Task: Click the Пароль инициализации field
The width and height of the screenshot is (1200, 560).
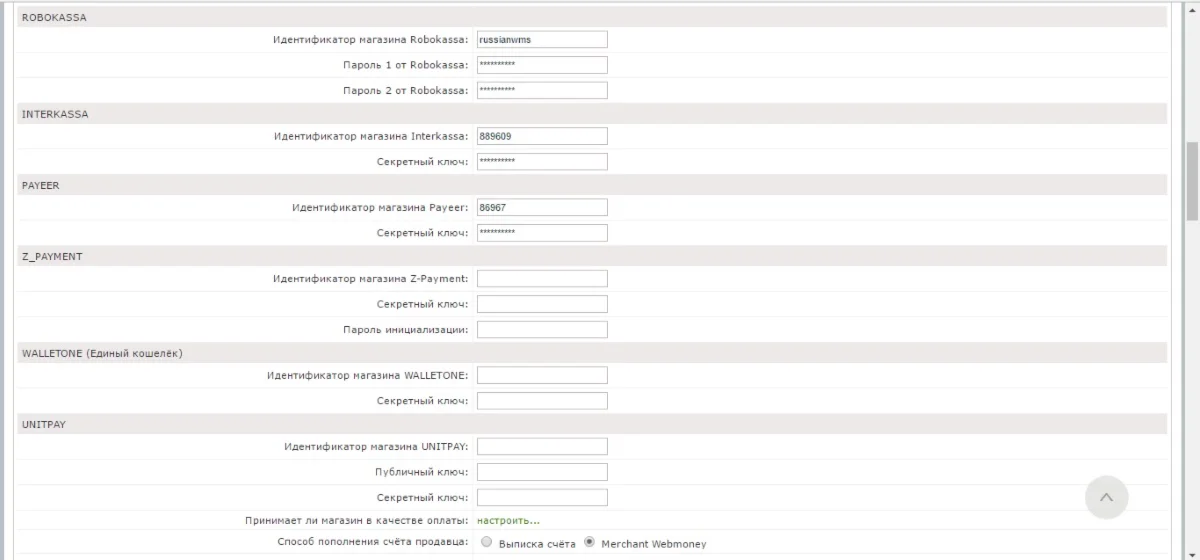Action: coord(542,329)
